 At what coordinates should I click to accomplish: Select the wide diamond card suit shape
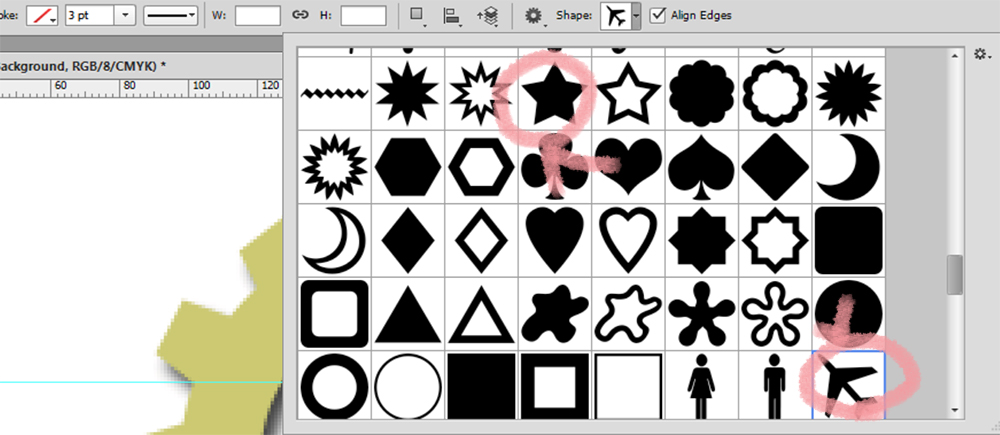(775, 167)
